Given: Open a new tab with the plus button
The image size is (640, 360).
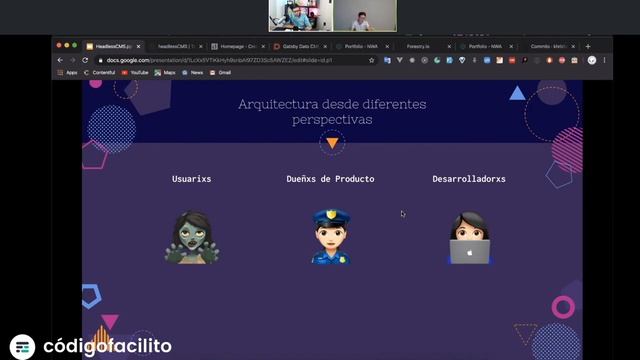Looking at the screenshot, I should (x=588, y=47).
